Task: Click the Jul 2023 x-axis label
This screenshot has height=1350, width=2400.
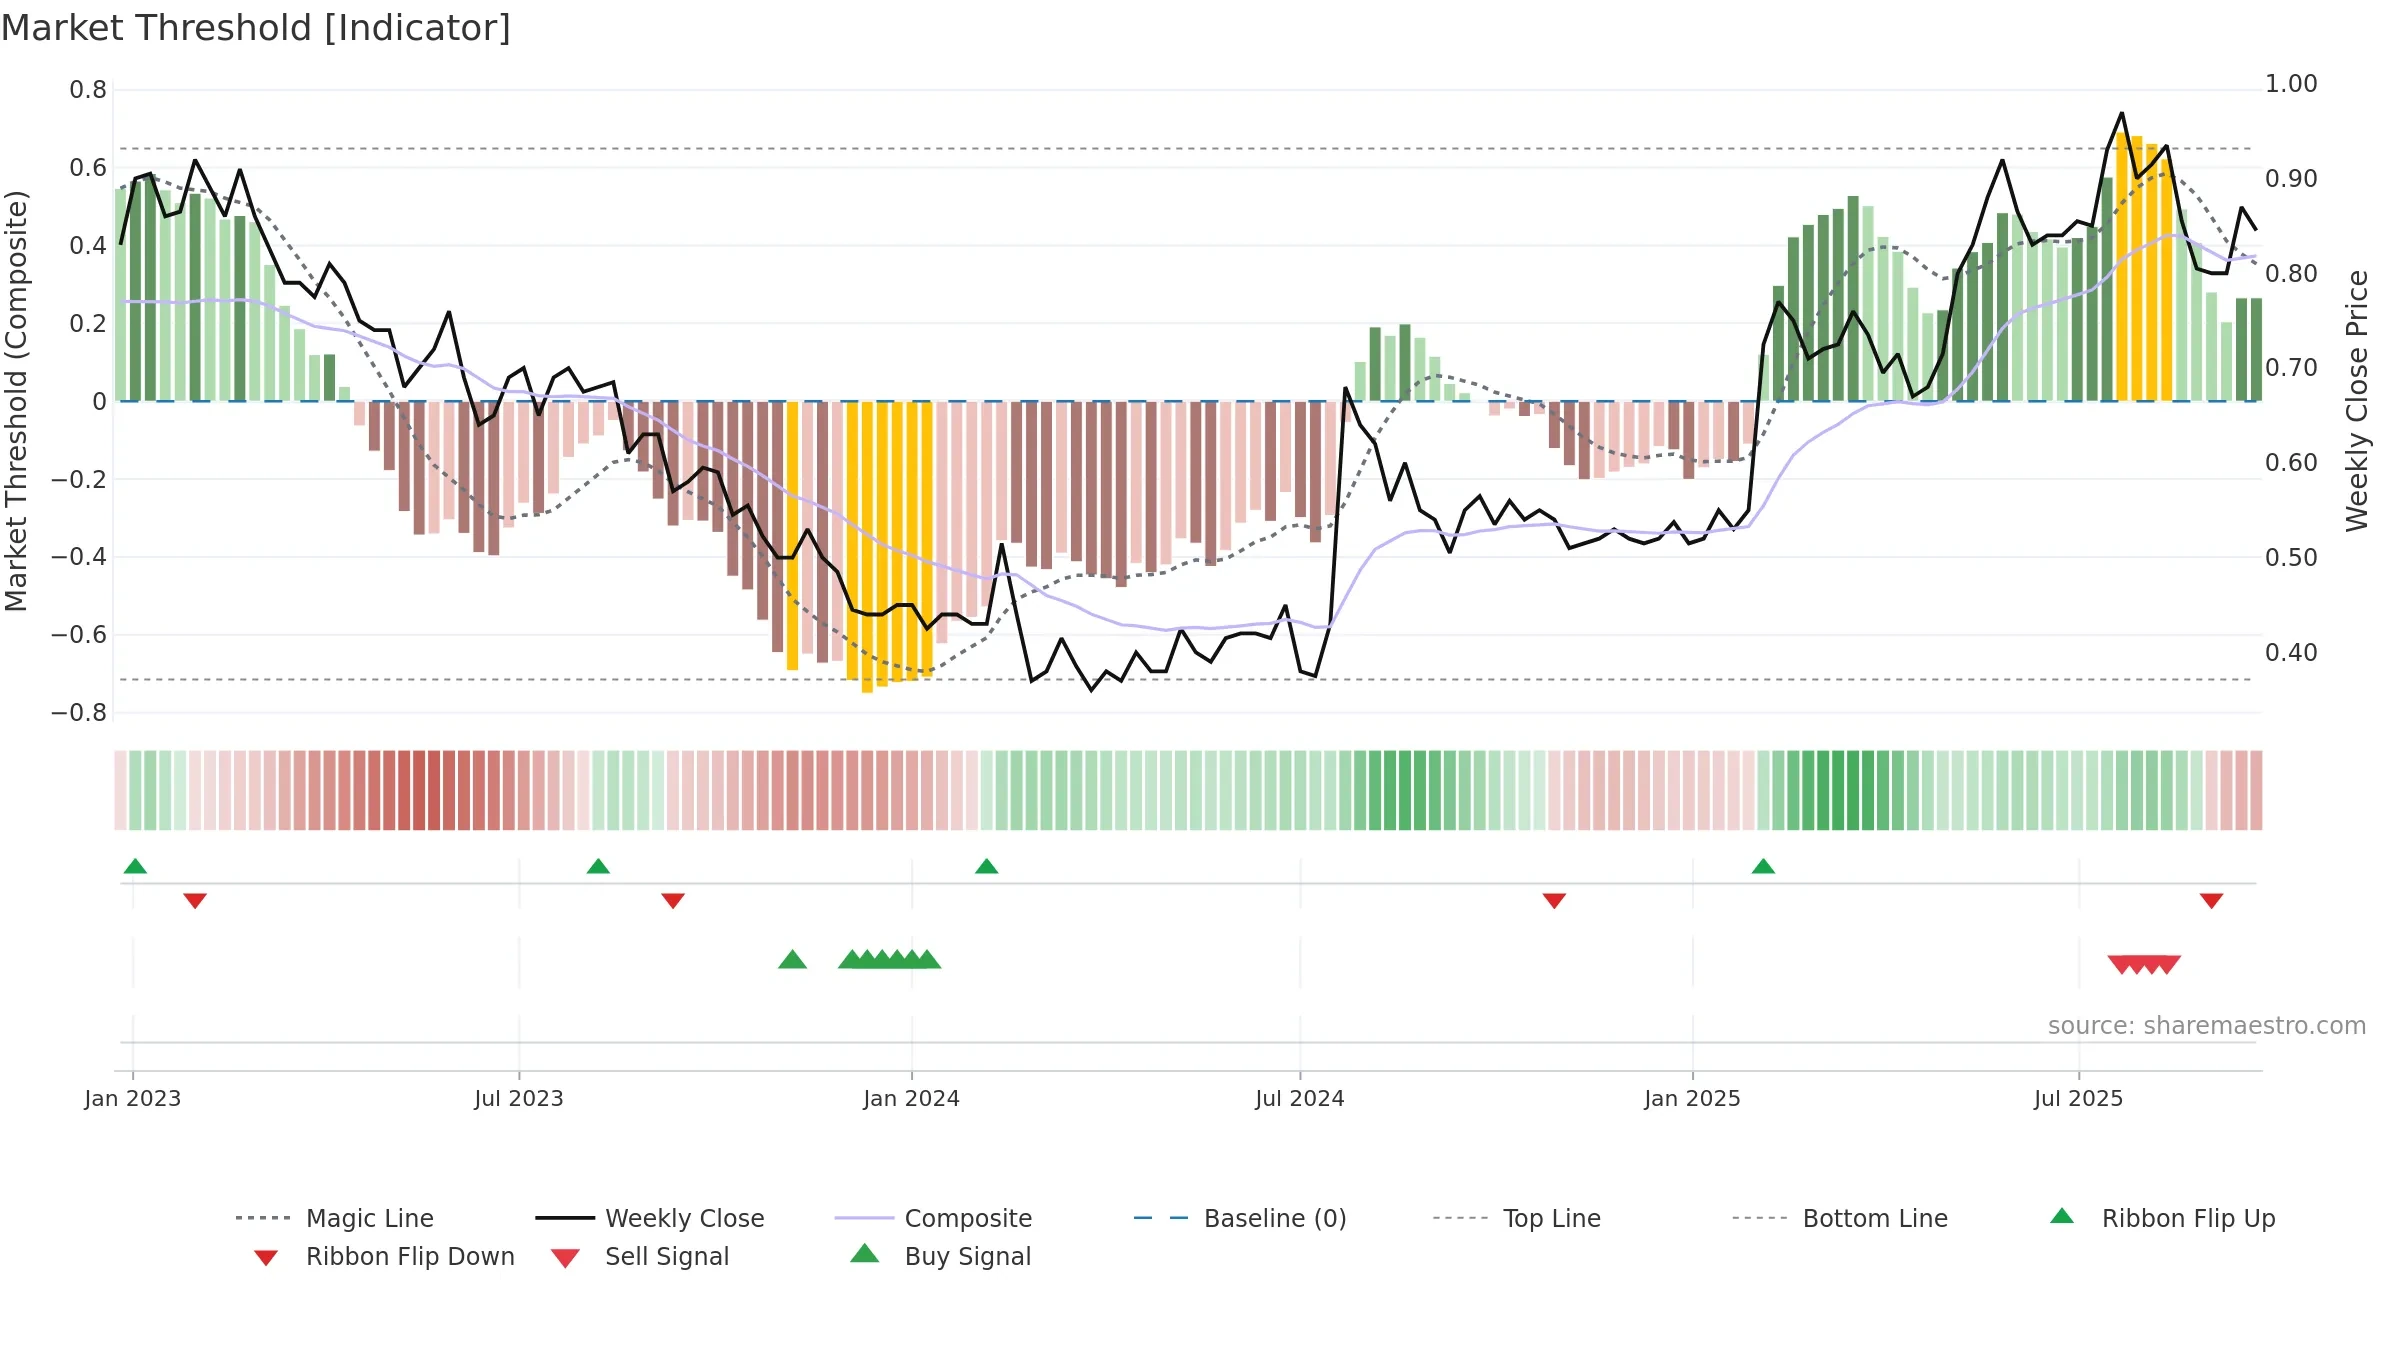Action: (x=519, y=1099)
